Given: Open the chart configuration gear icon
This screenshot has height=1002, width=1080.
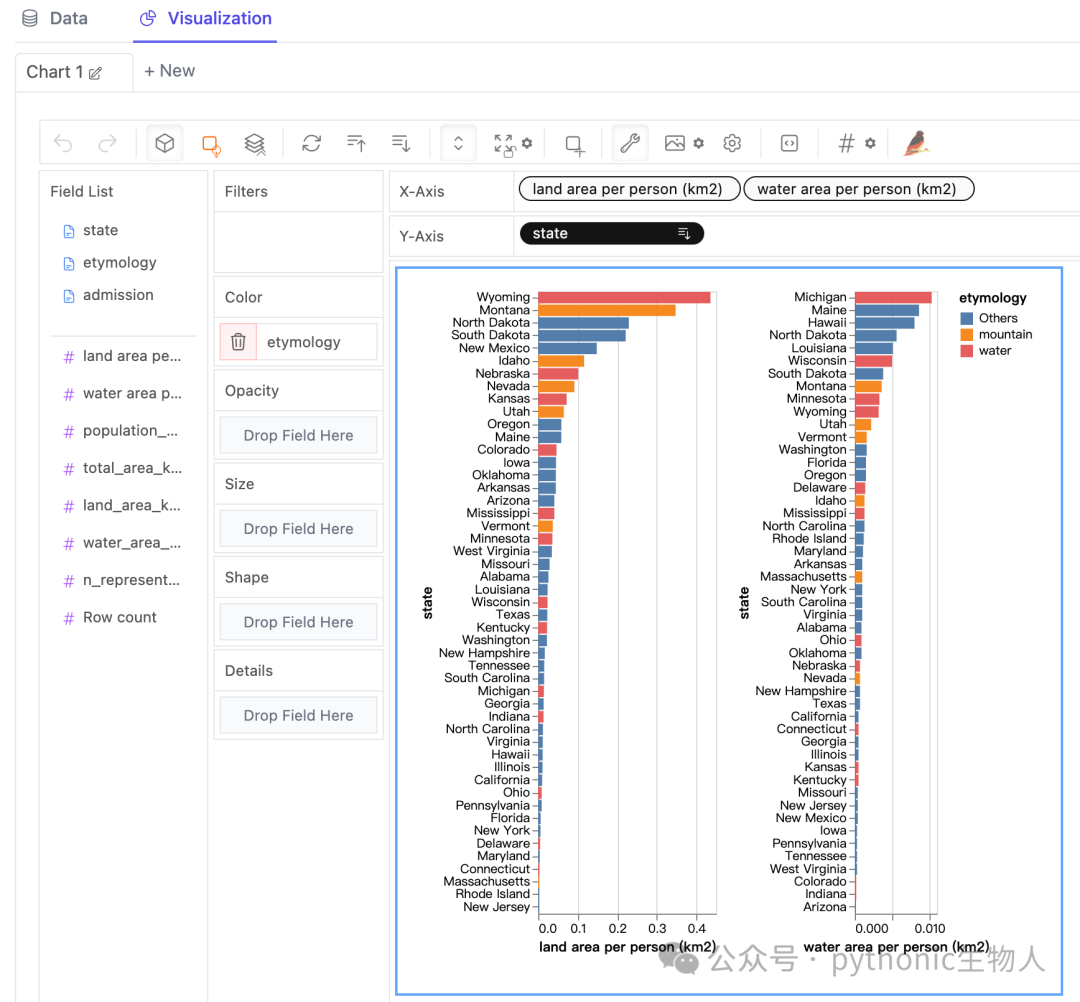Looking at the screenshot, I should point(732,143).
